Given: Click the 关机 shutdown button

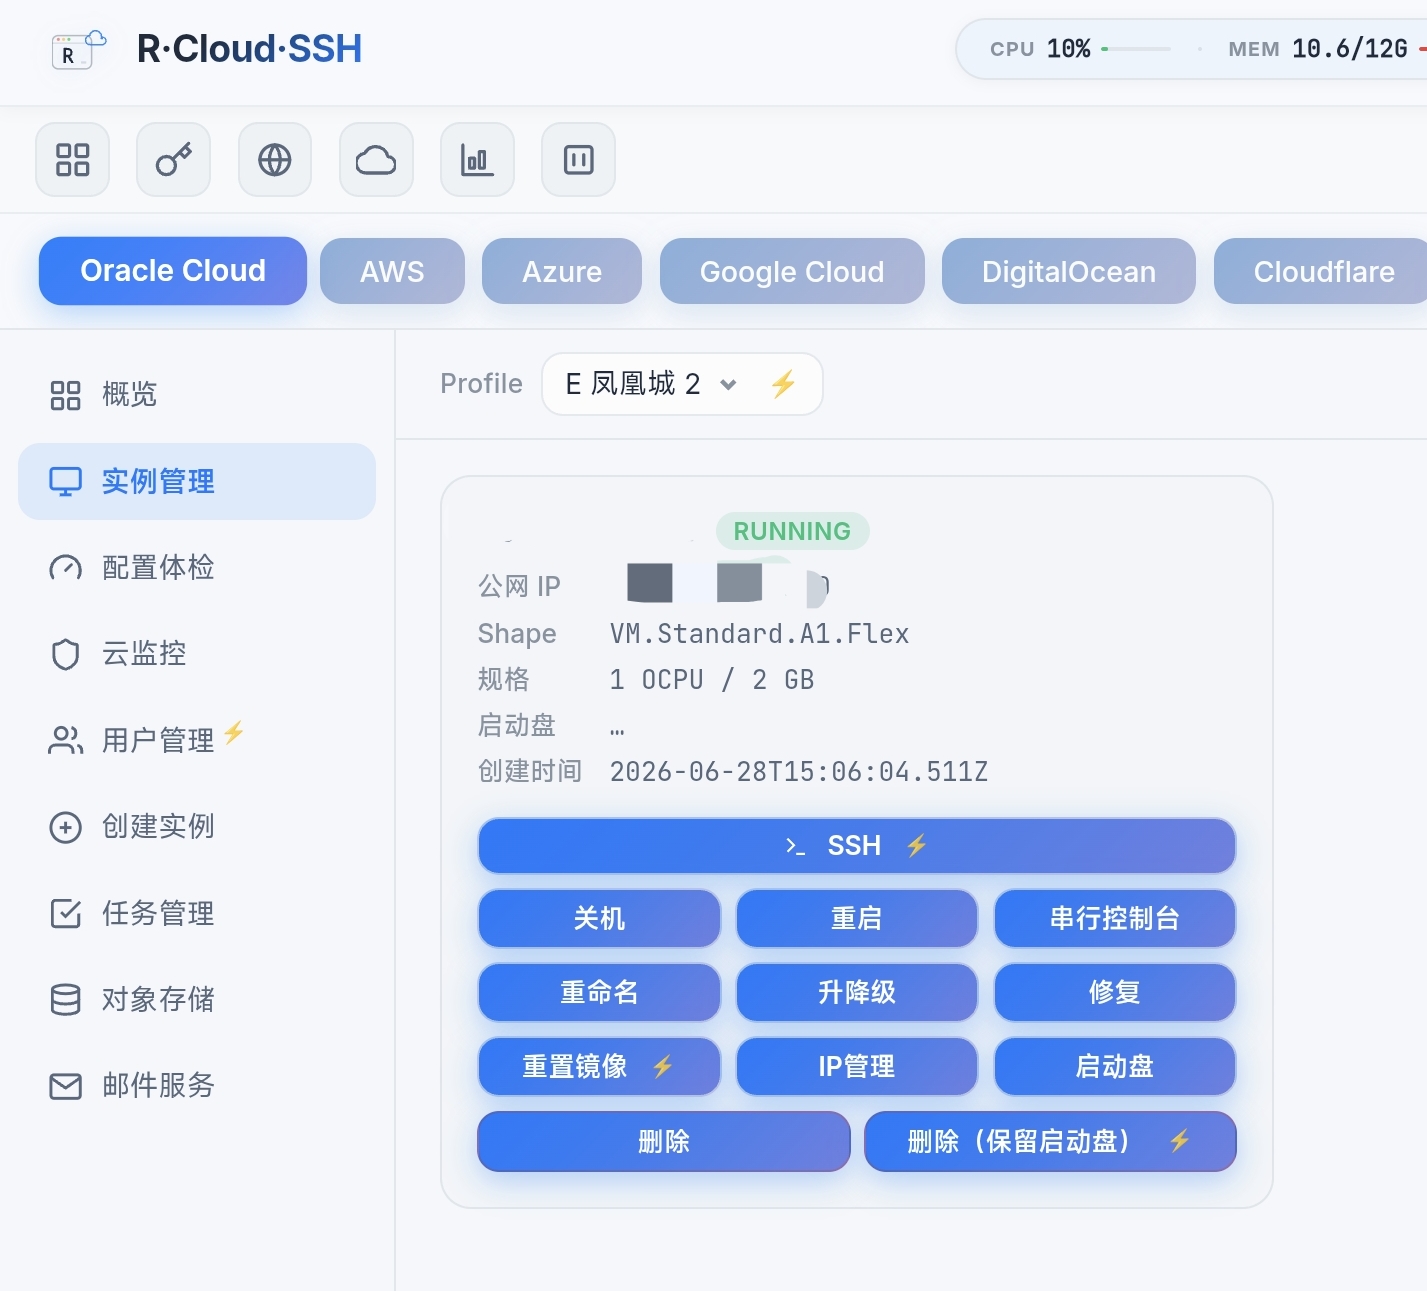Looking at the screenshot, I should (x=599, y=918).
